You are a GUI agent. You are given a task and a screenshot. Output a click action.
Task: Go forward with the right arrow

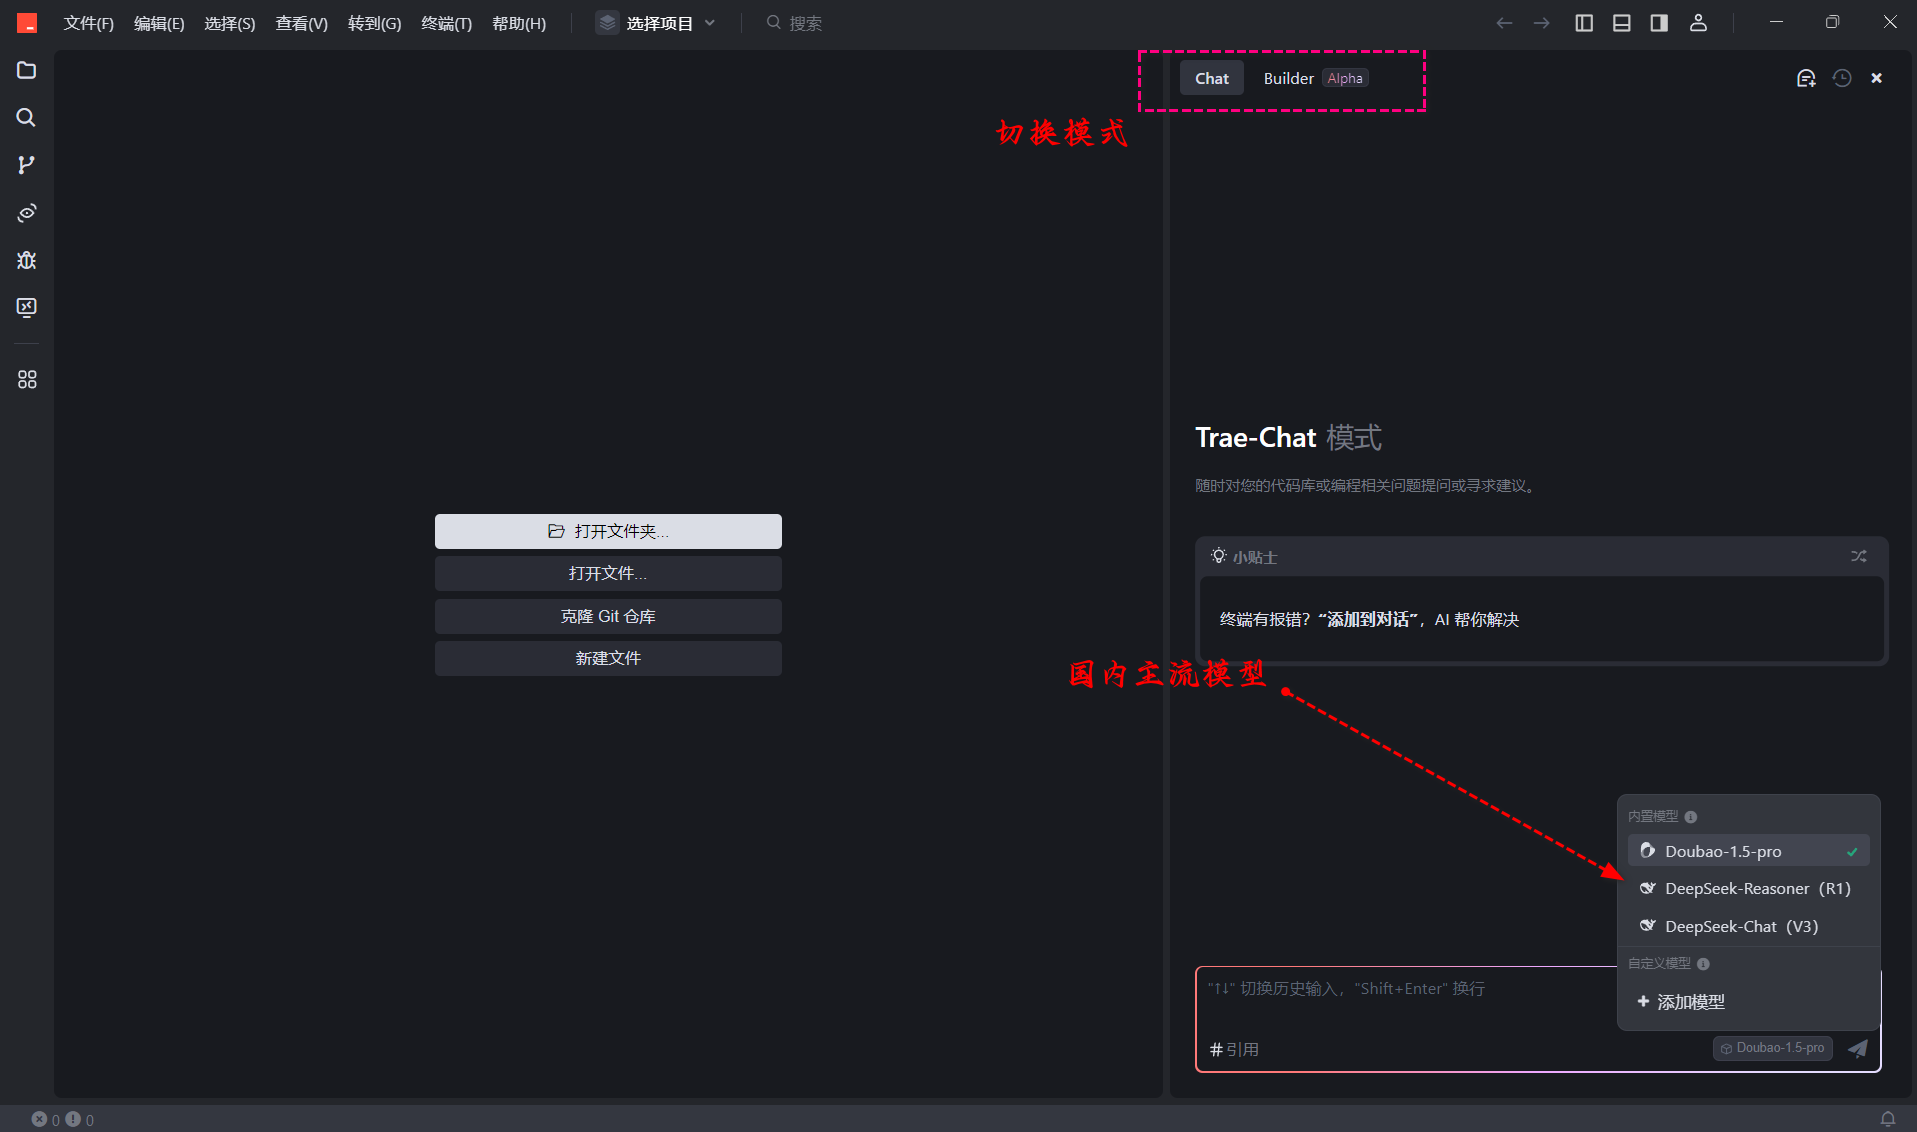1542,23
